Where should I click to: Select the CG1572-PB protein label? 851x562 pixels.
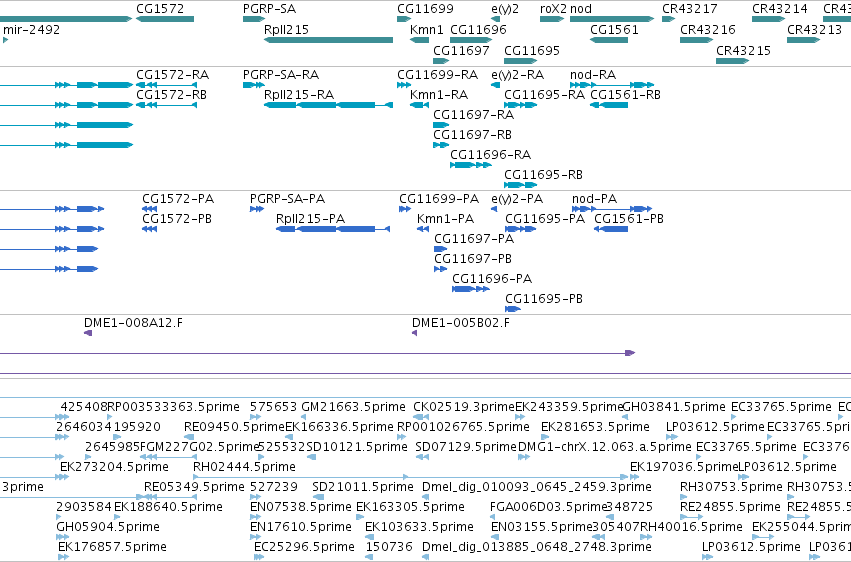tap(177, 219)
